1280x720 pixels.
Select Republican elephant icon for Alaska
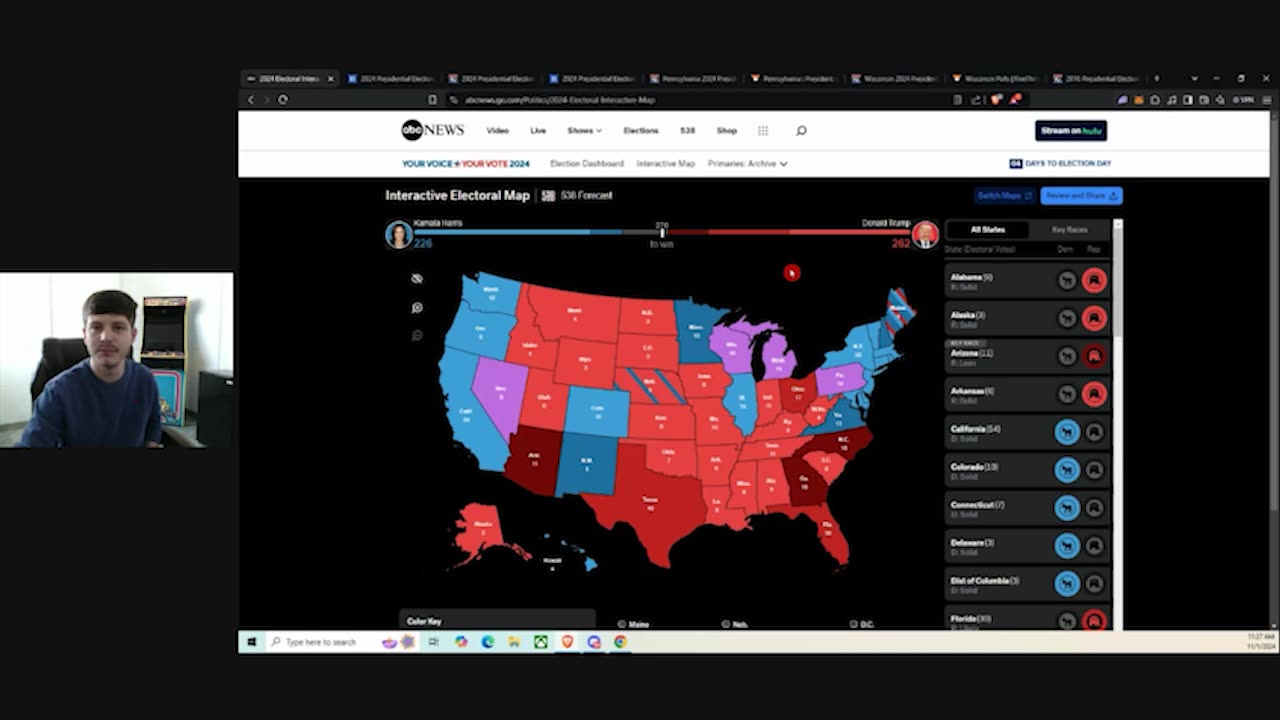tap(1094, 318)
